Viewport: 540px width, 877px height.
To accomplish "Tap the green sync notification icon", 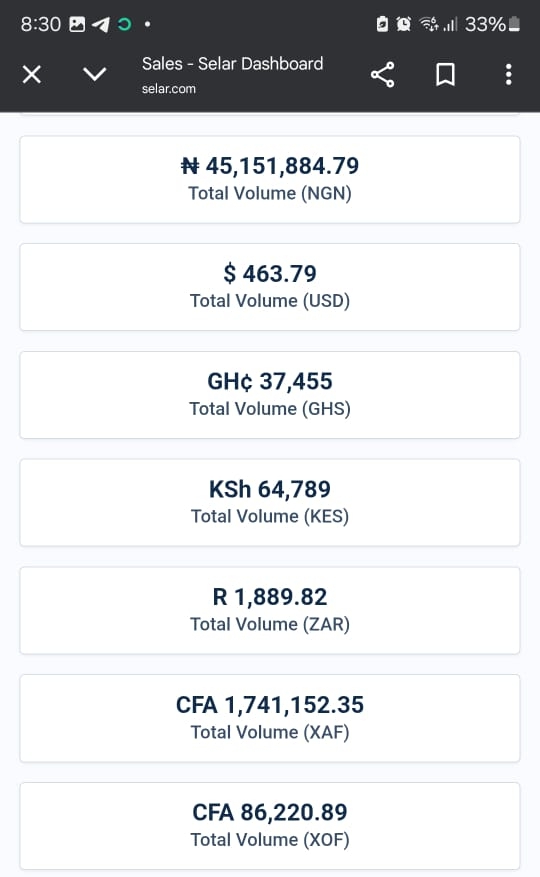I will 124,24.
